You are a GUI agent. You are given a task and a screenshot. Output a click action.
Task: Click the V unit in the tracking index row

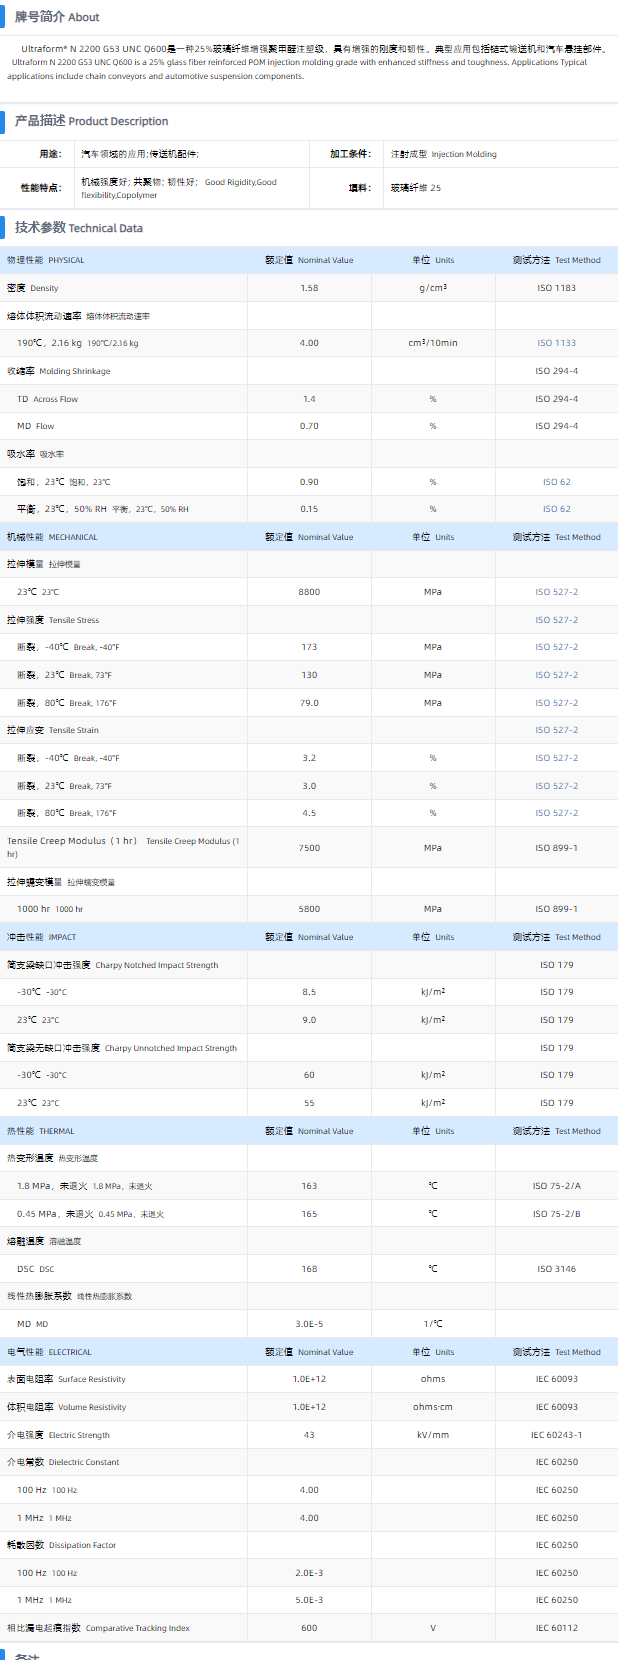click(x=433, y=1628)
